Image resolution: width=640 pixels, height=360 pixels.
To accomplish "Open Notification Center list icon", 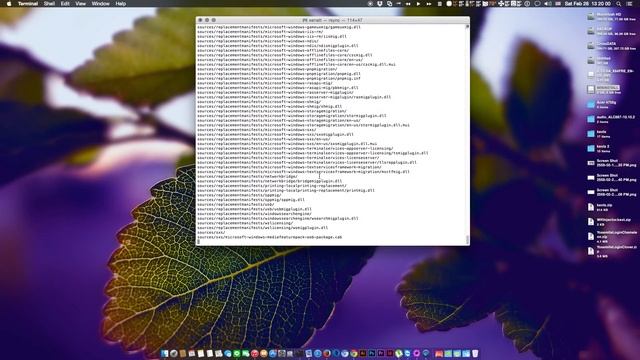I will (630, 4).
